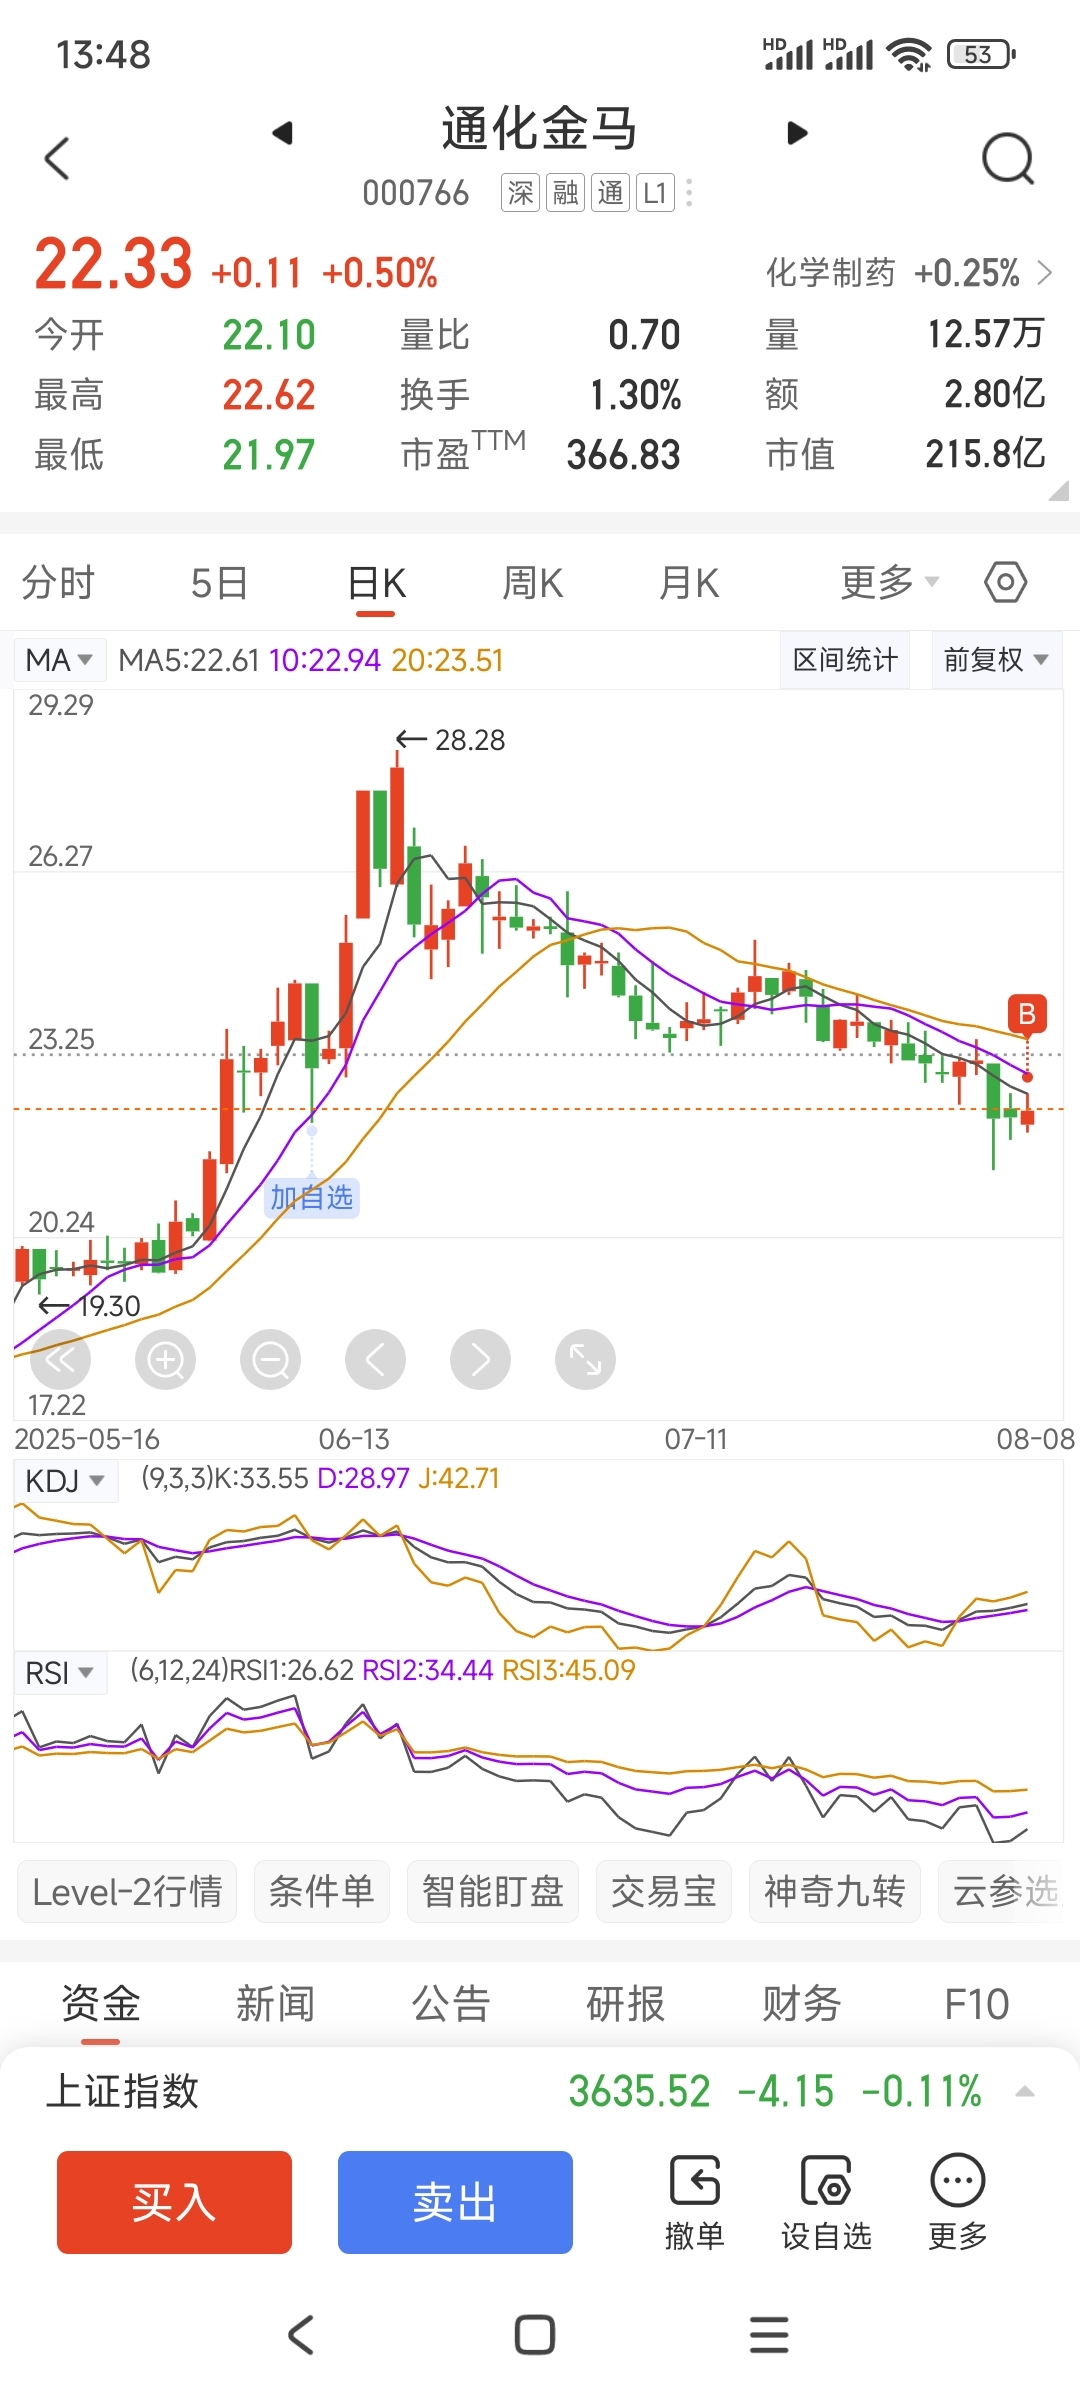Open 前复权 adjustment dropdown

pyautogui.click(x=996, y=660)
